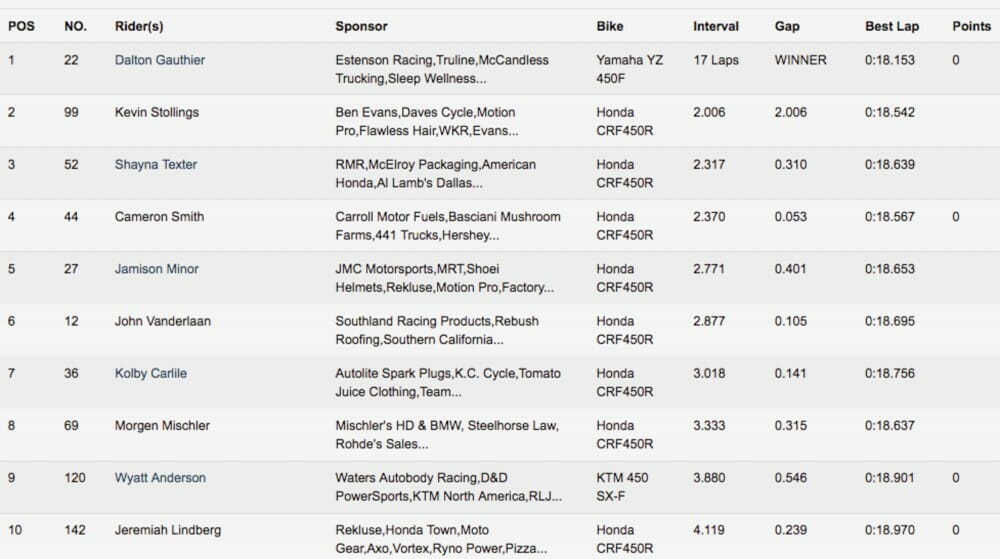Select Jeremiah Lindberg's rider name
Screen dimensions: 1000x559
[168, 530]
